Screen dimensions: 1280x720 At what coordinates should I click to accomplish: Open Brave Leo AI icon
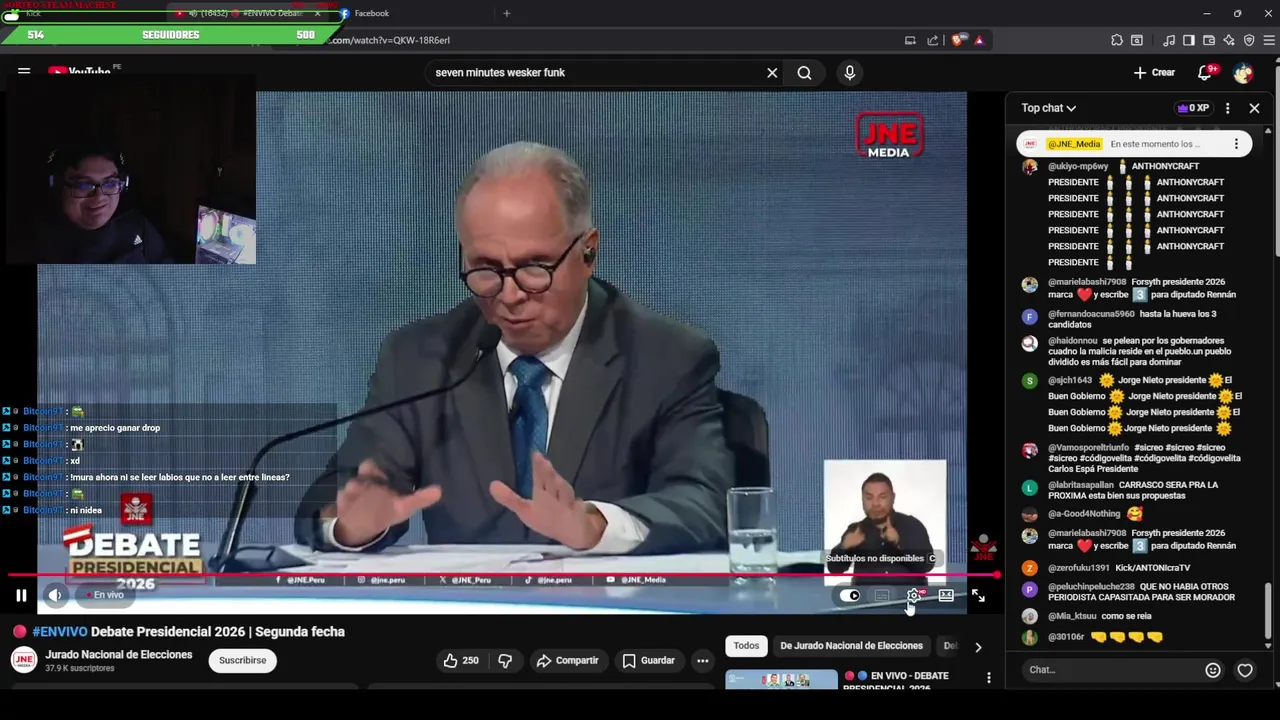(x=1229, y=40)
